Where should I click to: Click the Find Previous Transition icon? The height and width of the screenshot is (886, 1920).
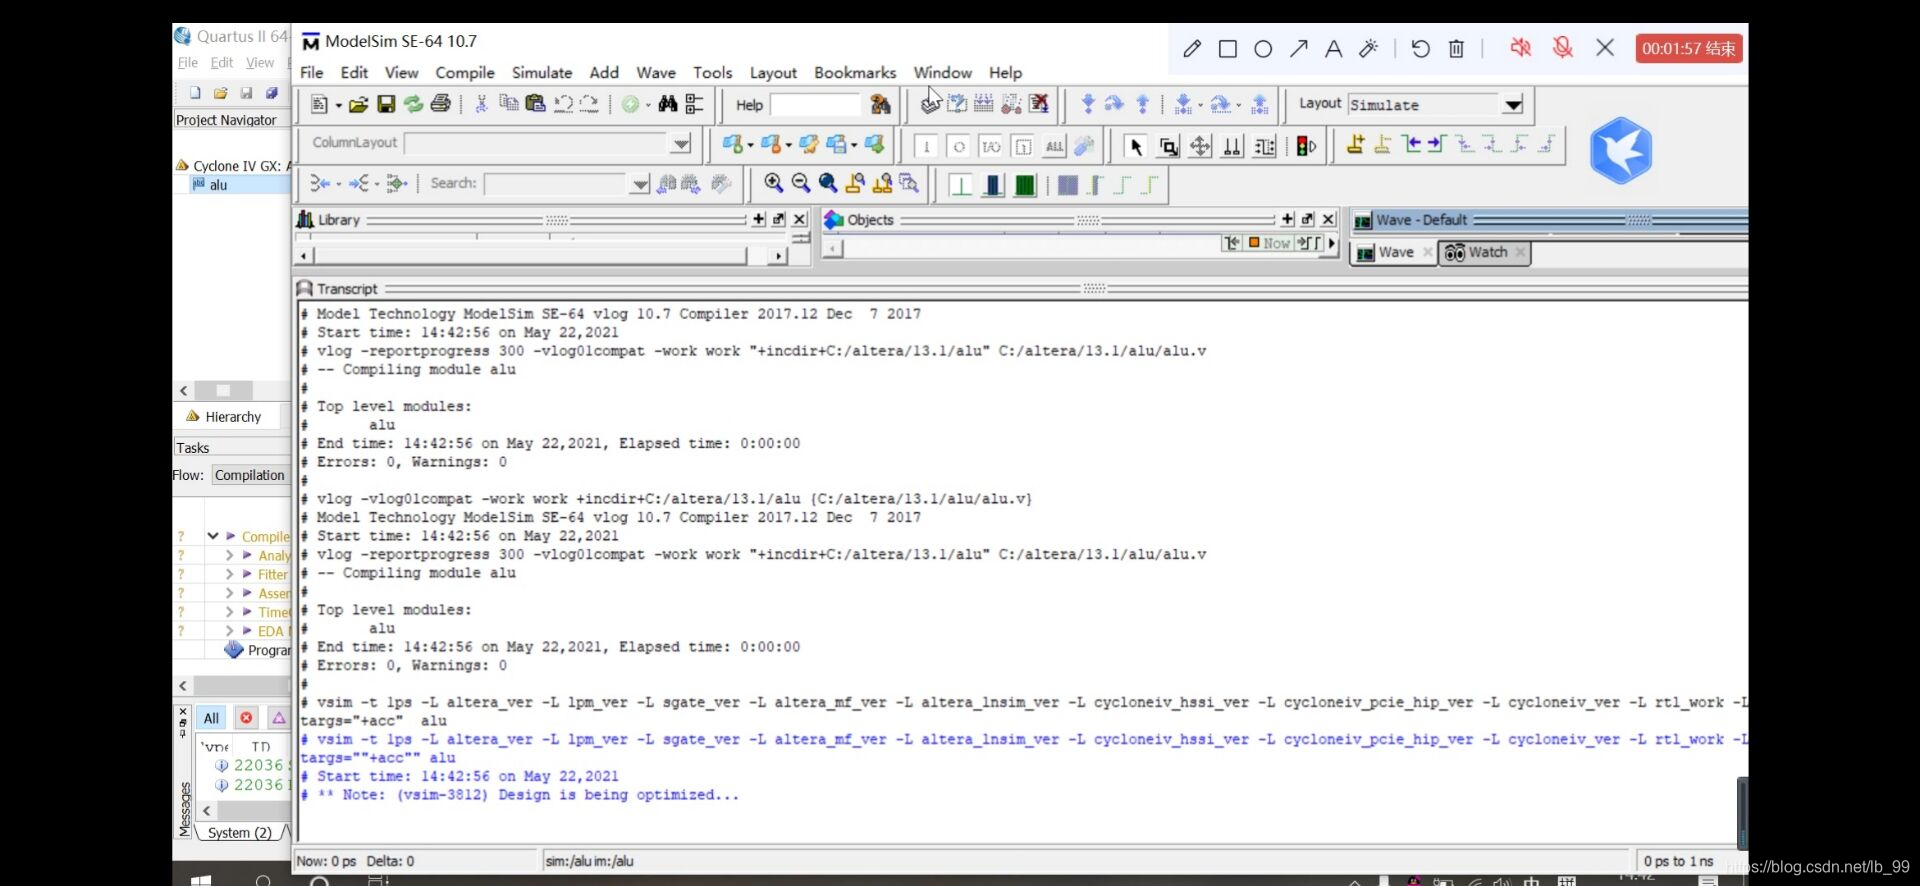(1411, 144)
